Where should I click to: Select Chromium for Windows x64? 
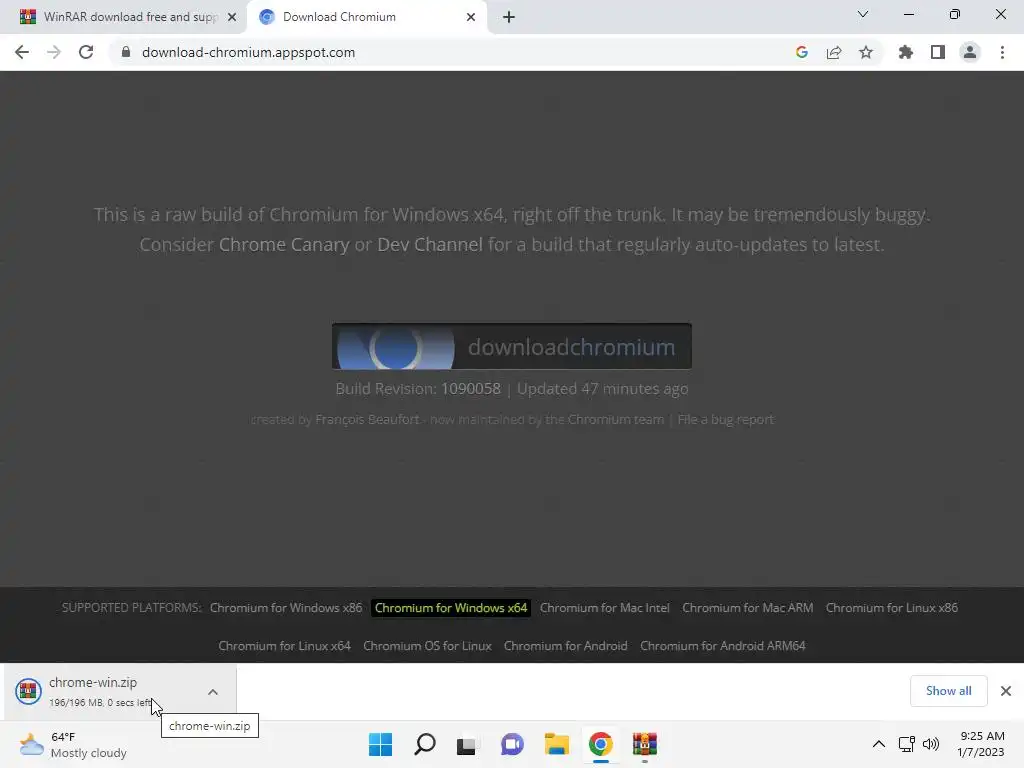pos(451,608)
